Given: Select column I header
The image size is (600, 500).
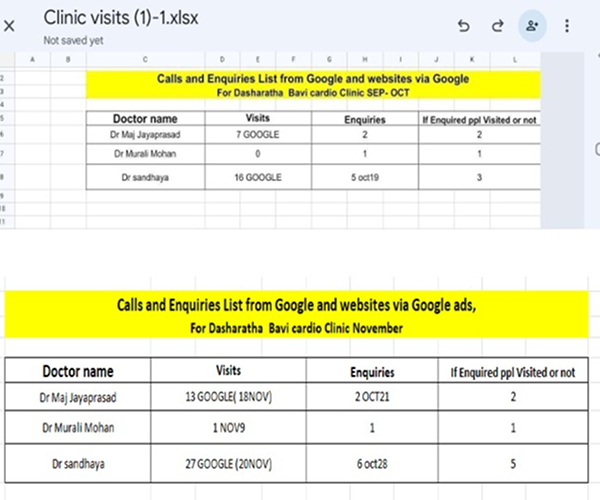Looking at the screenshot, I should click(401, 59).
